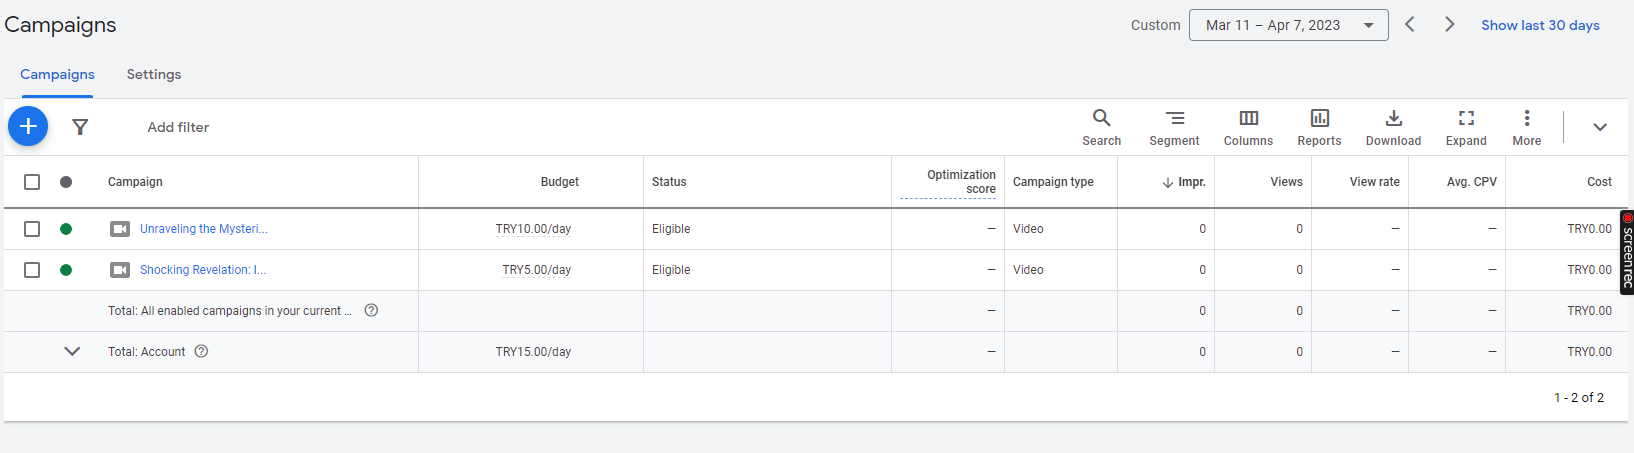
Task: Open the Reports icon
Action: [1319, 127]
